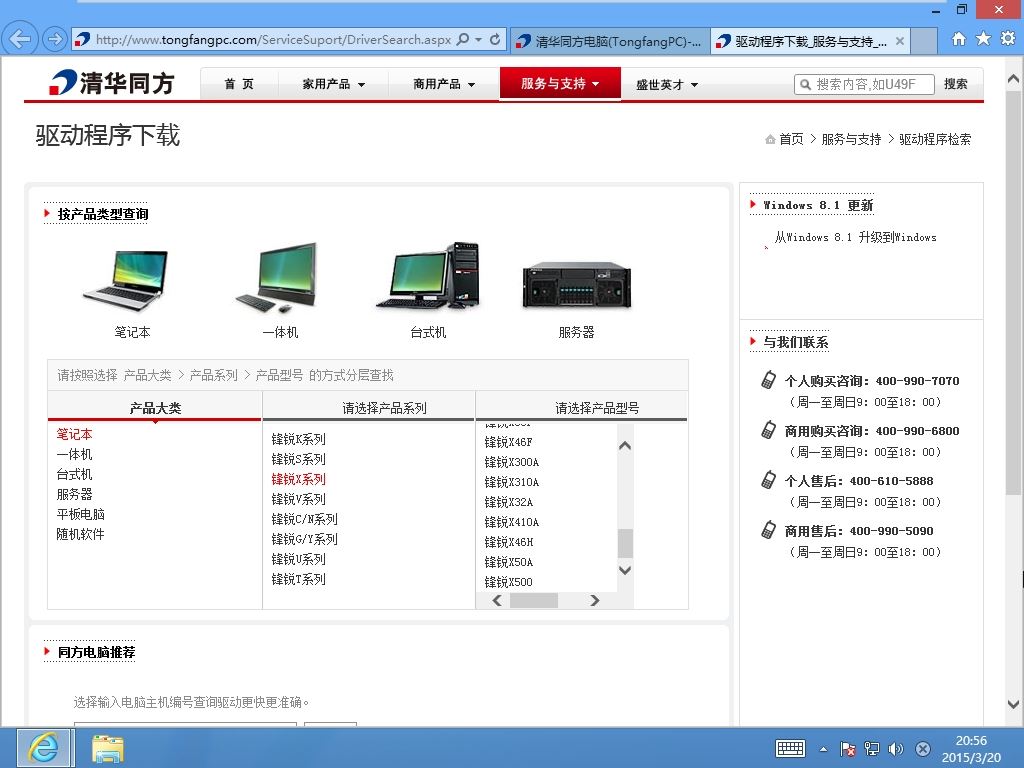Image resolution: width=1024 pixels, height=768 pixels.
Task: Open the IE Home icon
Action: click(958, 39)
